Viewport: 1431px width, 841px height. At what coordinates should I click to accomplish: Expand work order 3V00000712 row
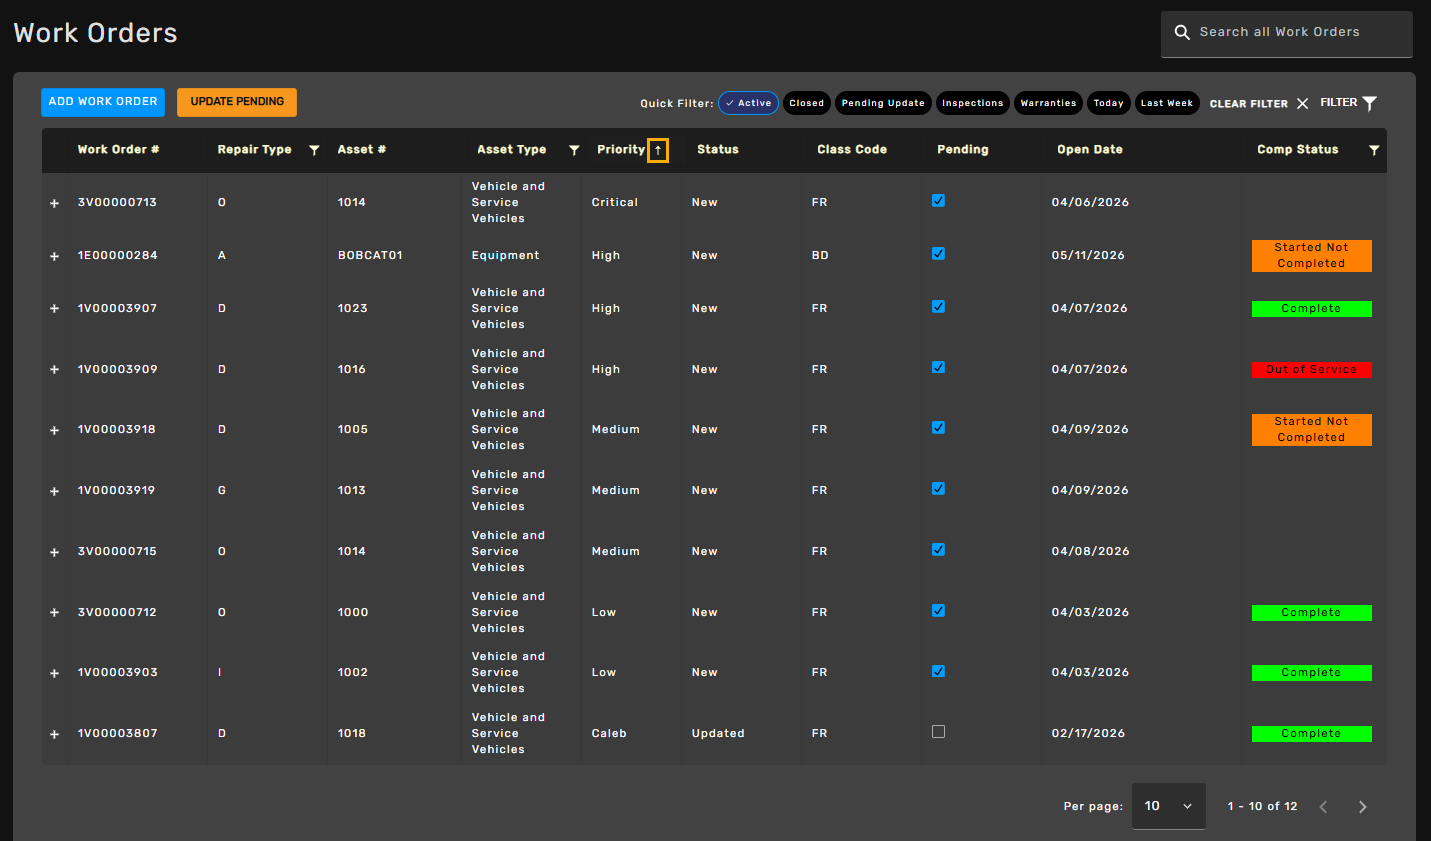coord(55,613)
